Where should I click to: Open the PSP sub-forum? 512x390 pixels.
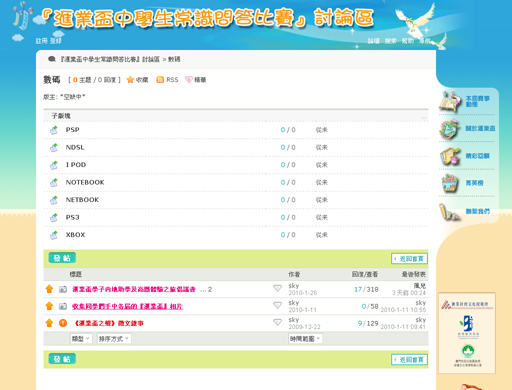coord(72,130)
